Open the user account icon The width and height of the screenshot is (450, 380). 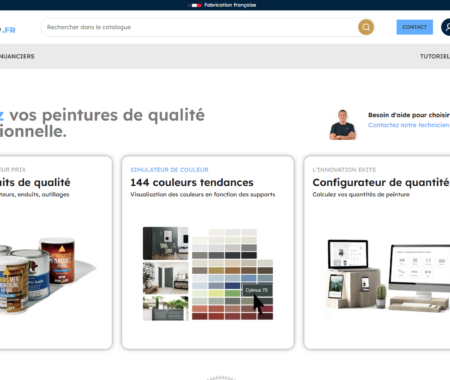(x=446, y=27)
